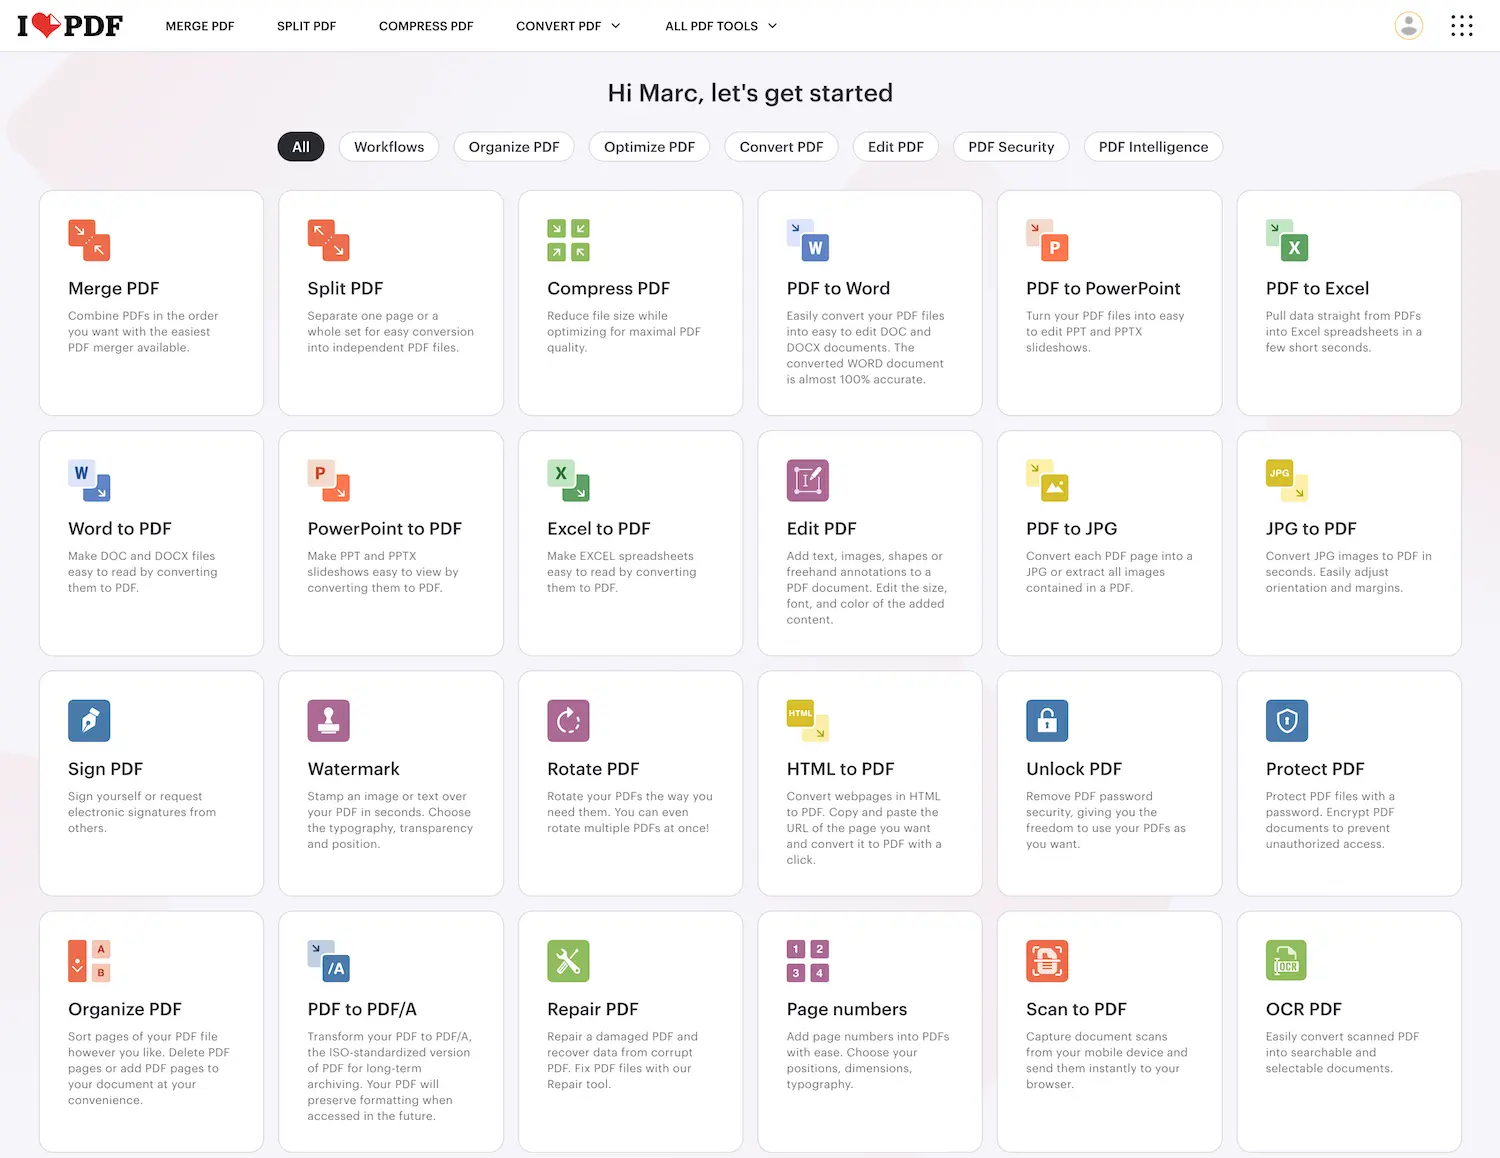Show the PDF Intelligence category
The image size is (1500, 1158).
[x=1153, y=147]
